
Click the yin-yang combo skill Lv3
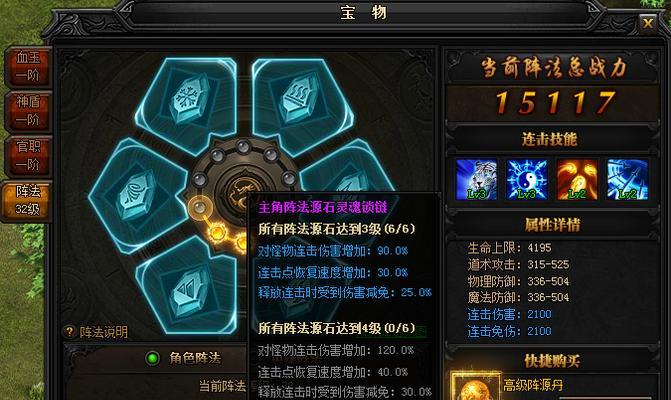pyautogui.click(x=527, y=179)
